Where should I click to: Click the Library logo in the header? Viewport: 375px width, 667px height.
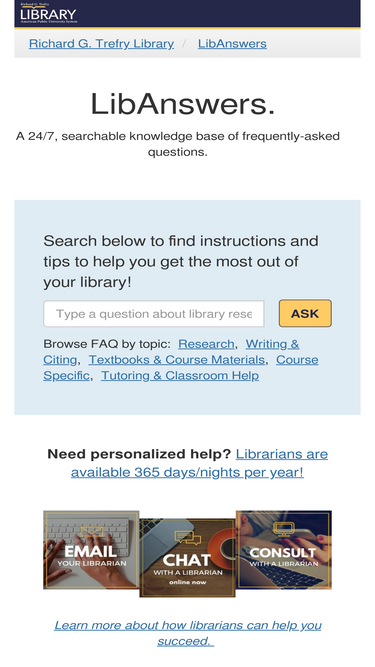pyautogui.click(x=48, y=13)
